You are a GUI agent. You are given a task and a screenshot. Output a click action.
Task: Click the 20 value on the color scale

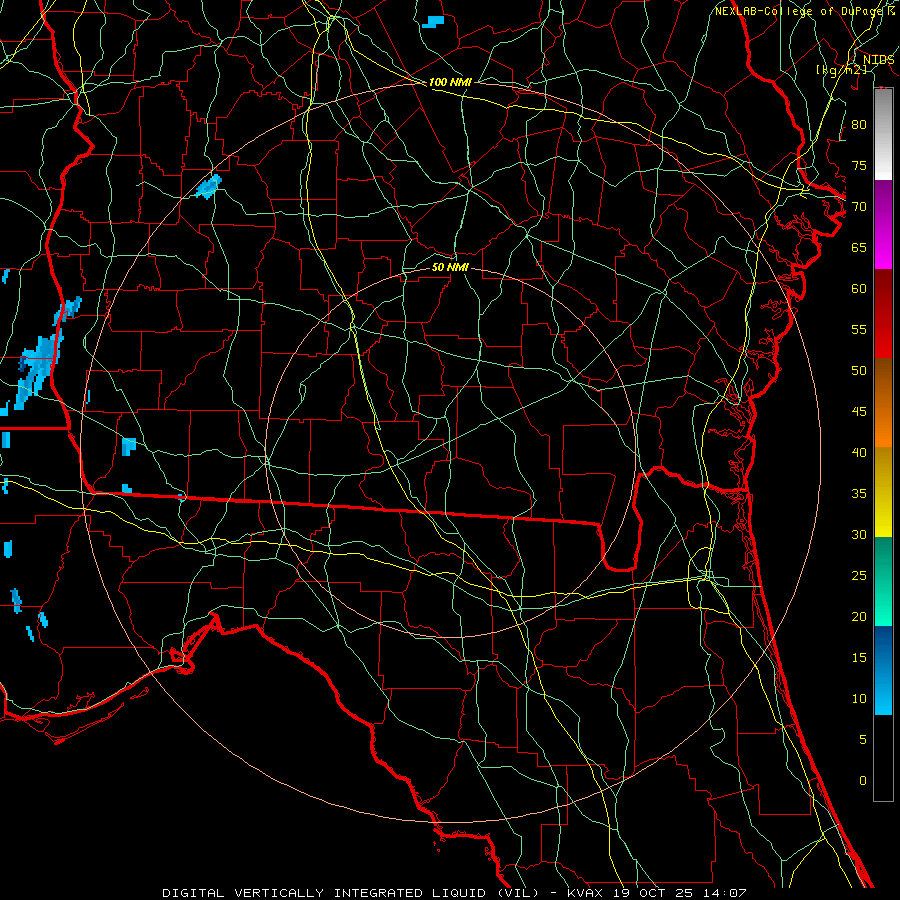coord(859,616)
